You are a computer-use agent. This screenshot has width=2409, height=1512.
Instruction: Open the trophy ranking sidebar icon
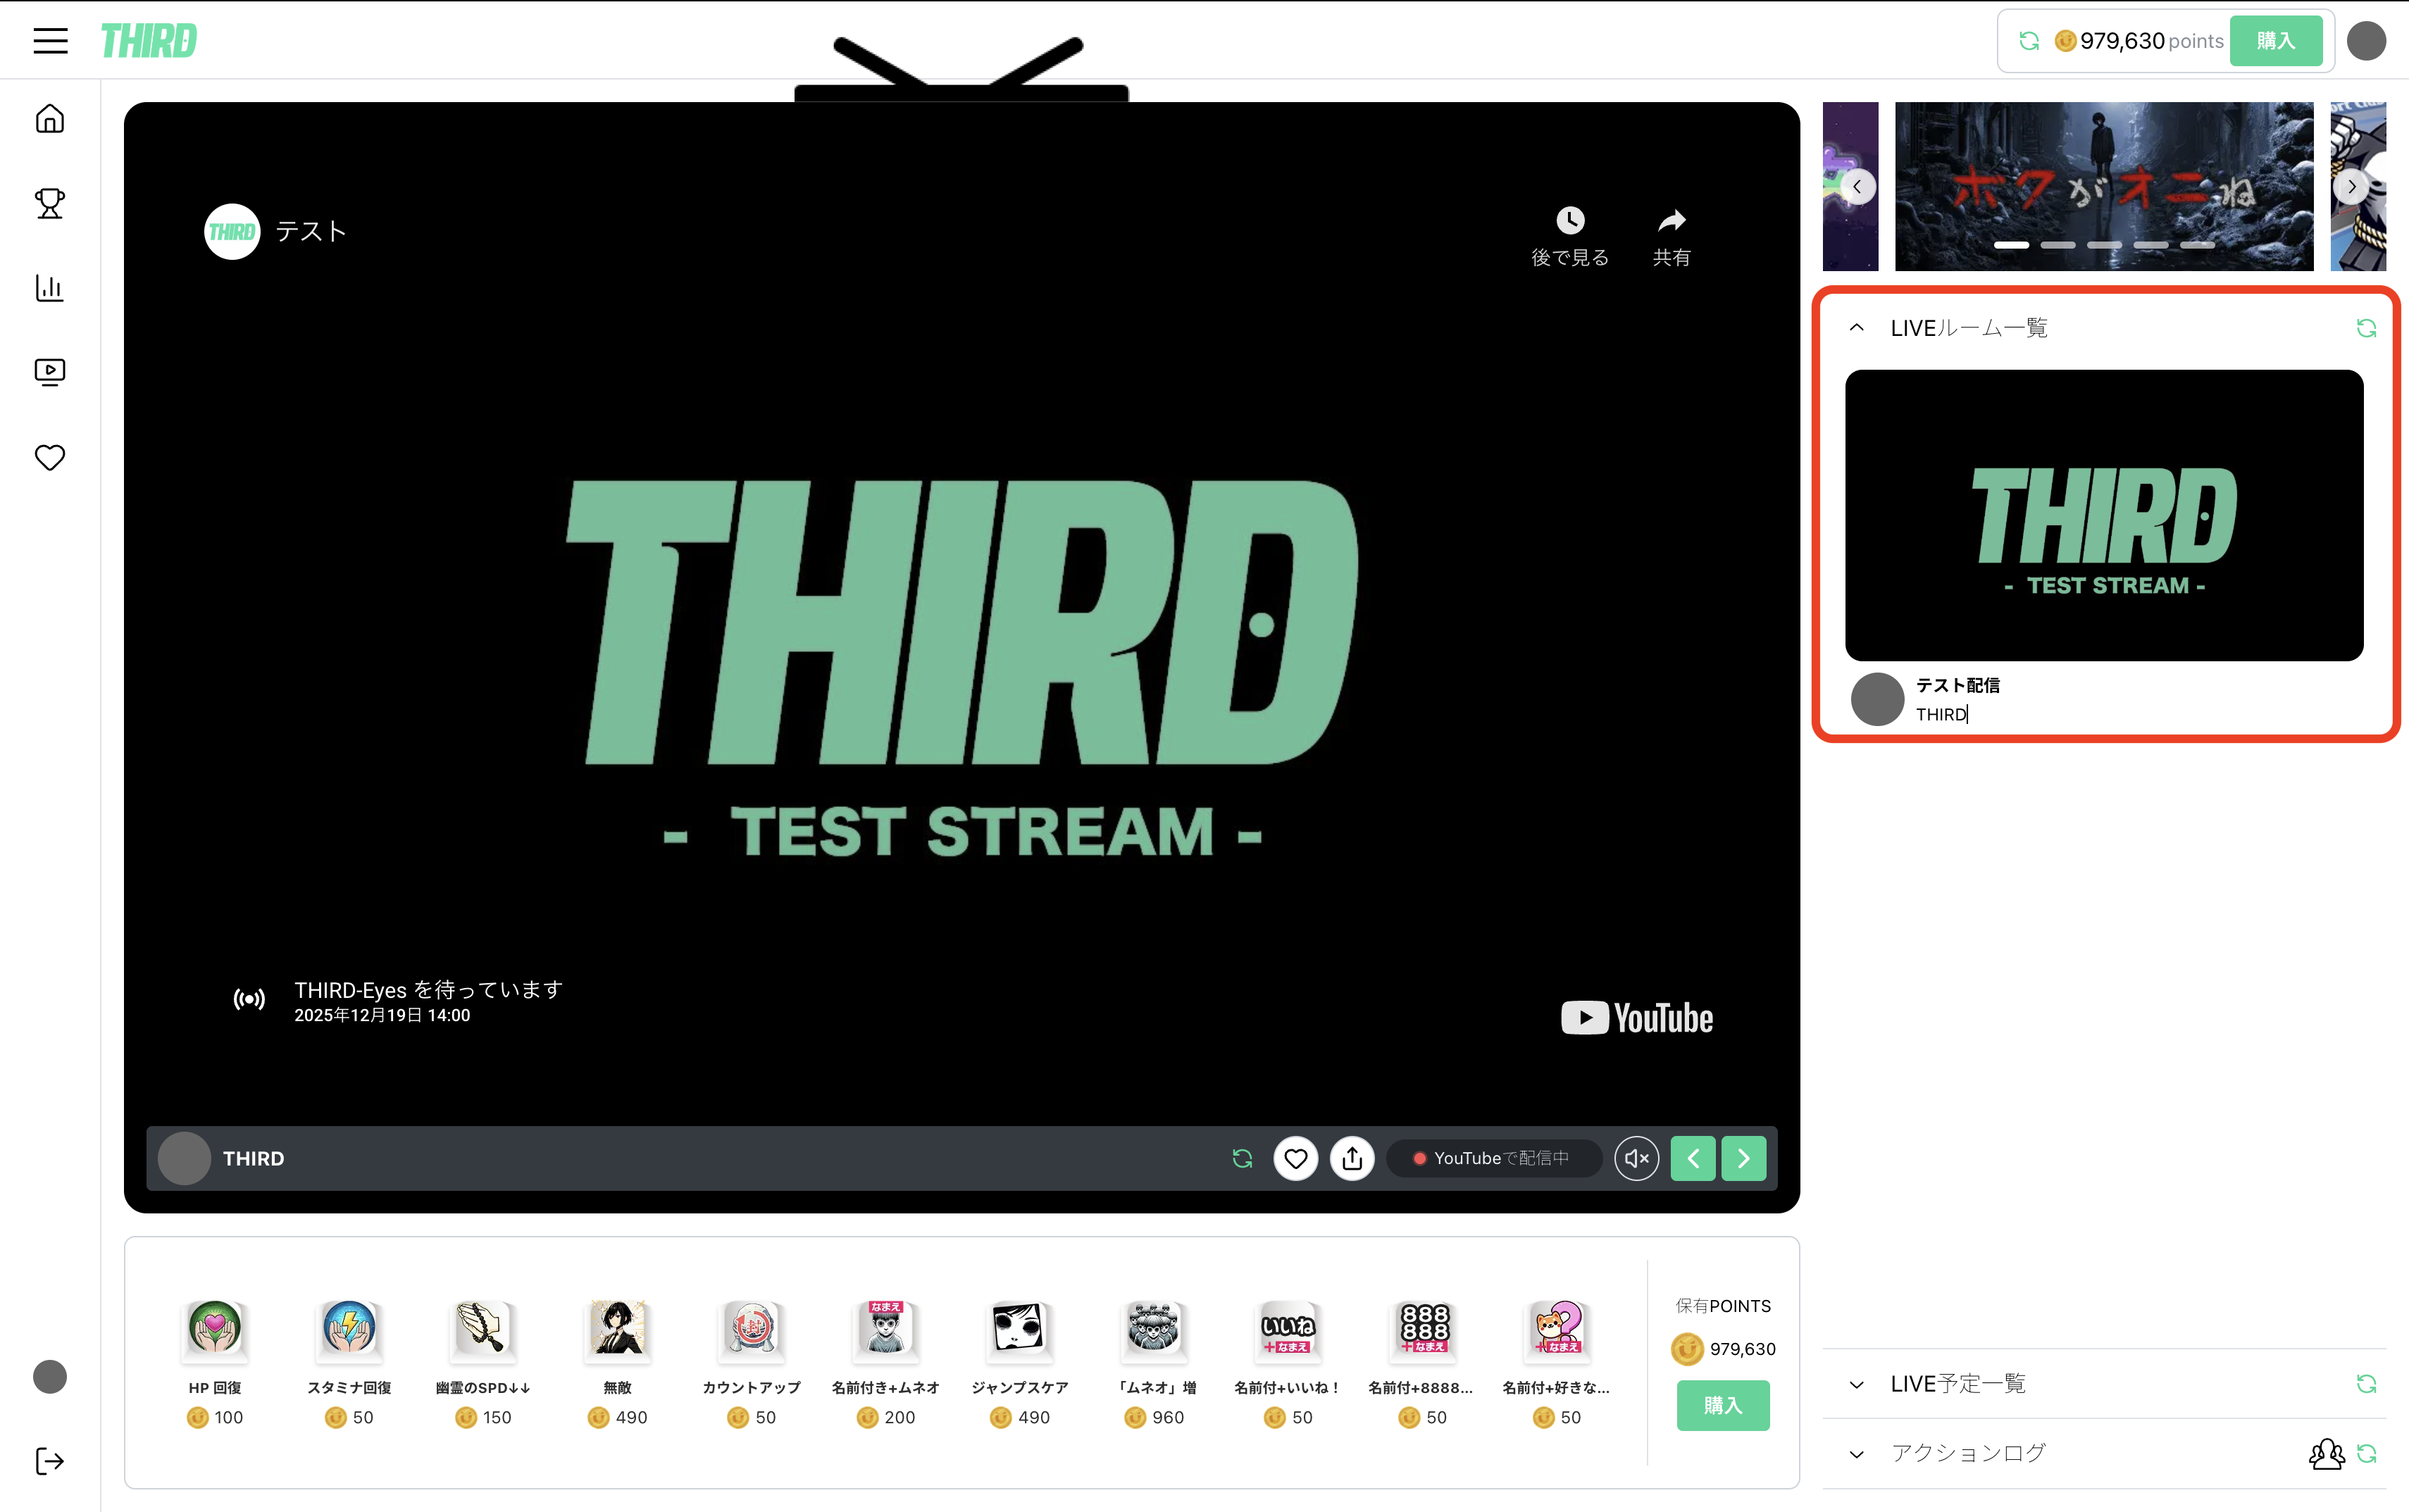[x=50, y=203]
